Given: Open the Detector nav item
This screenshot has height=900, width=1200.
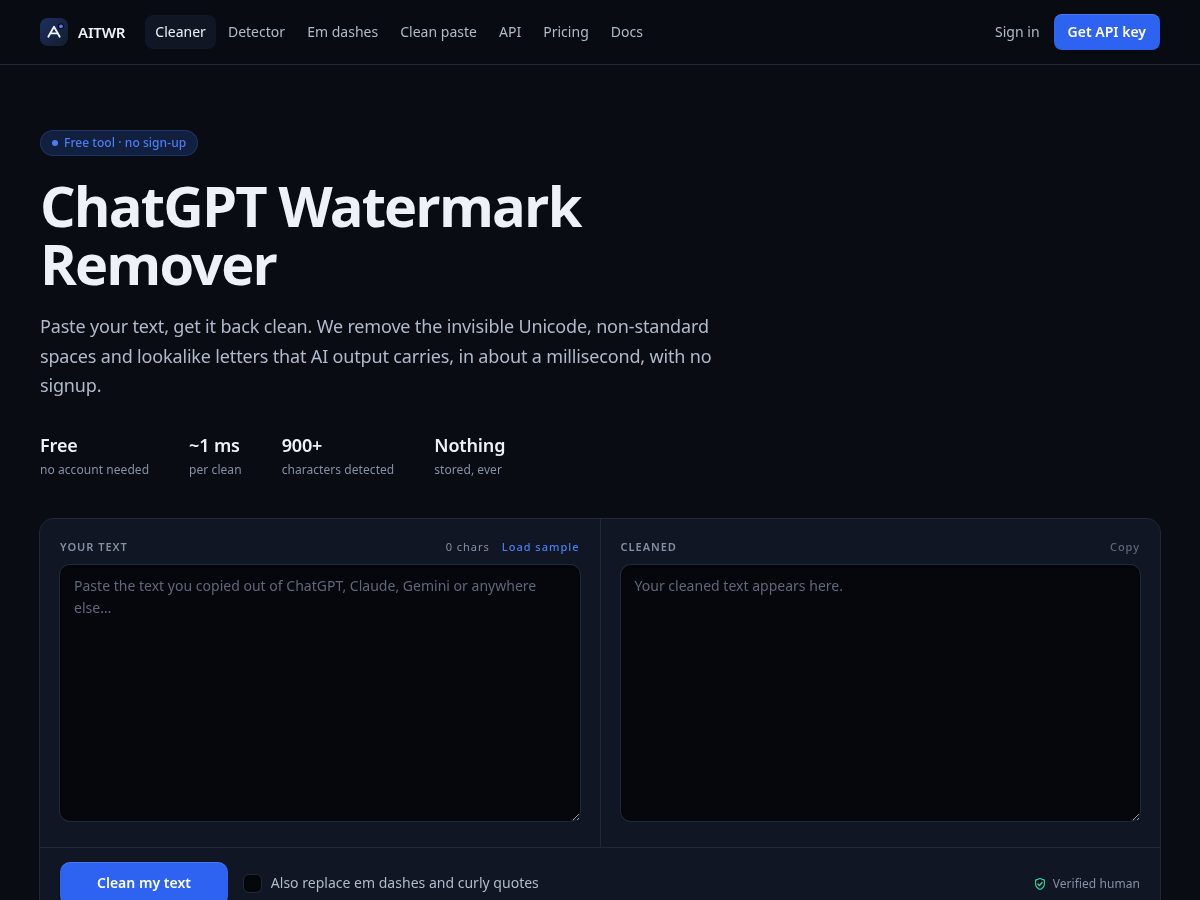Looking at the screenshot, I should (256, 32).
